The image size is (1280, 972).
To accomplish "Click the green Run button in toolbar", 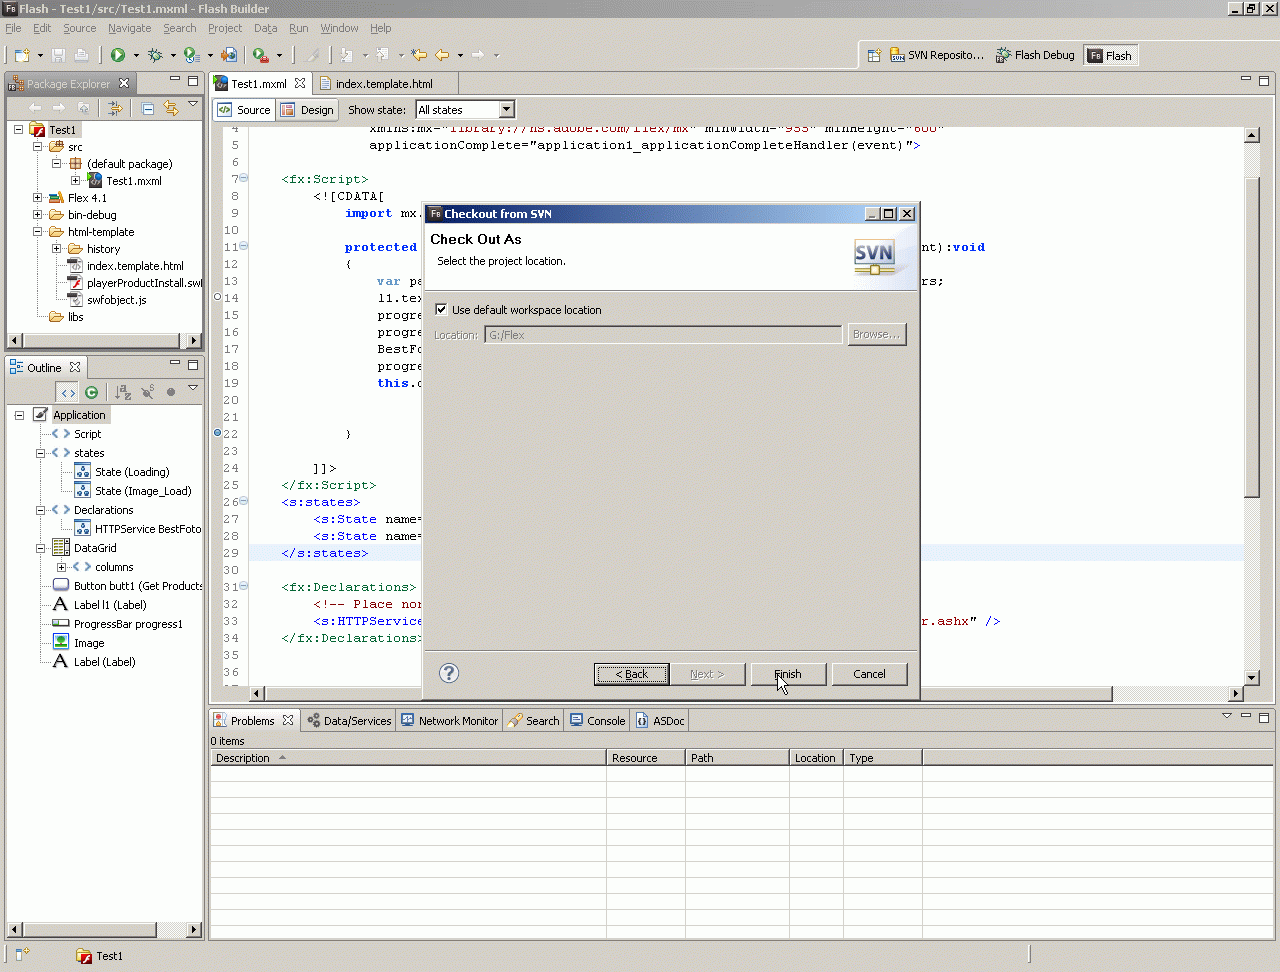I will pos(118,55).
